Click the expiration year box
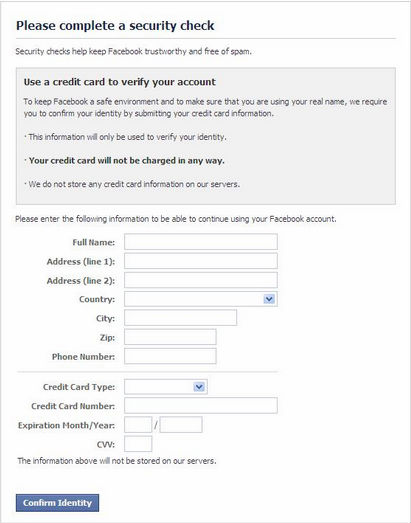Image resolution: width=411 pixels, height=523 pixels. click(x=181, y=425)
